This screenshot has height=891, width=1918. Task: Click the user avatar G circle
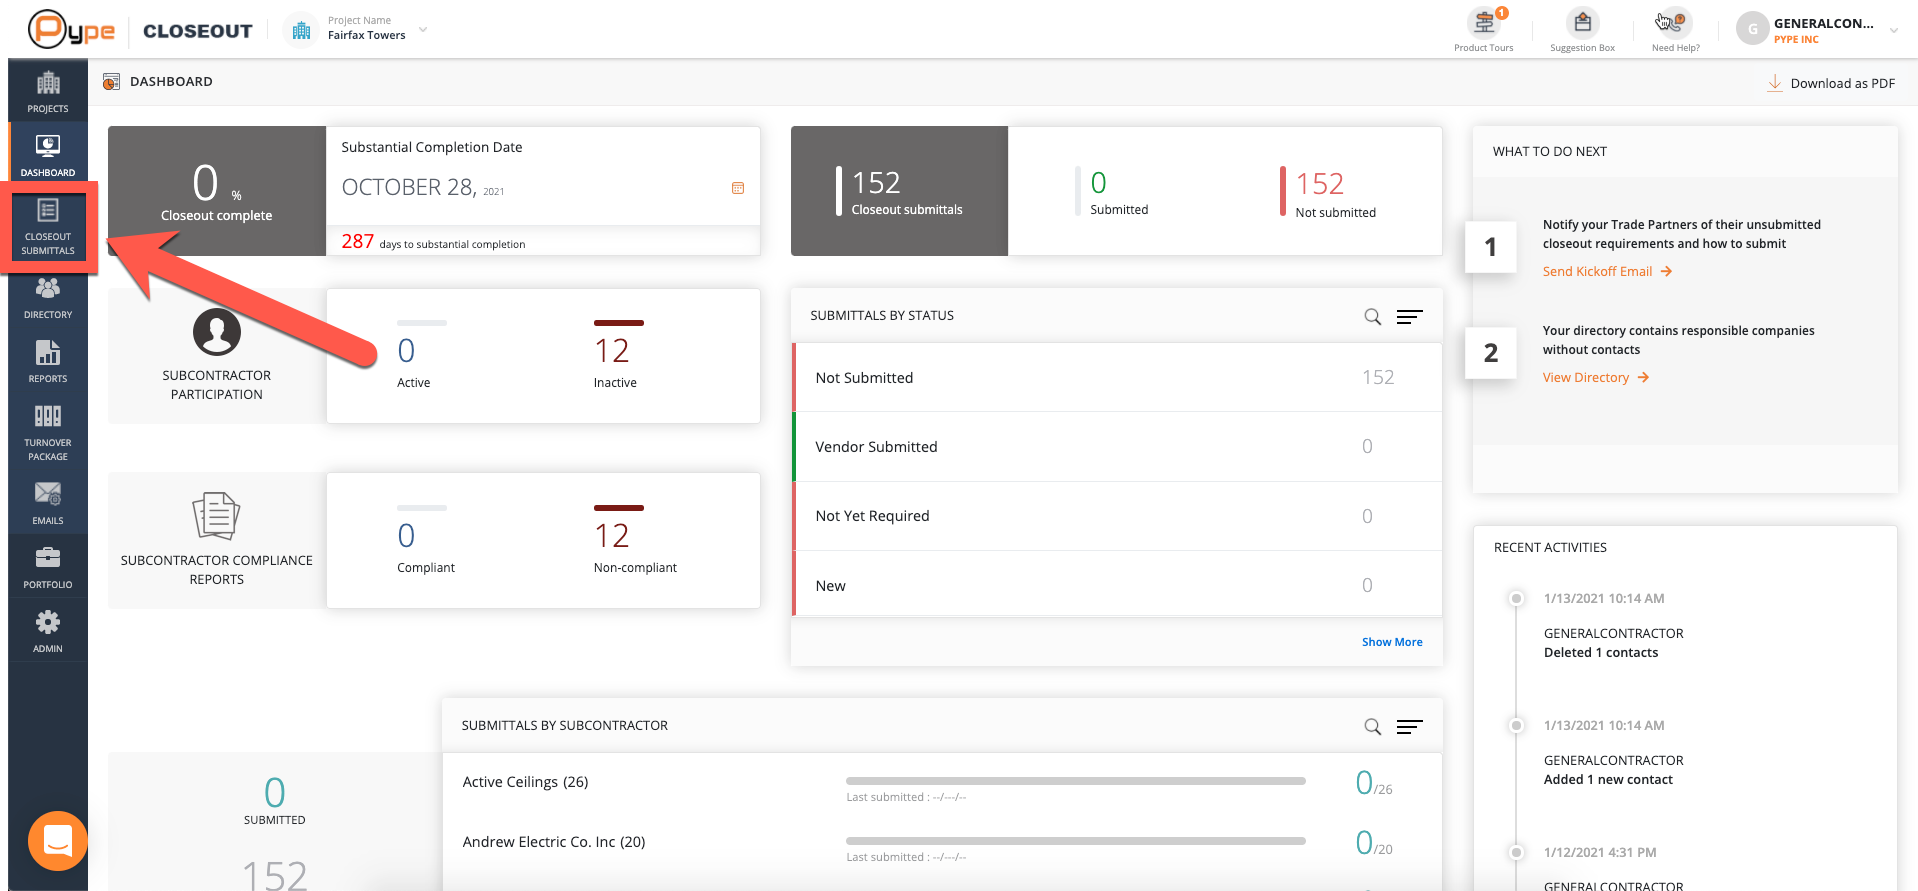tap(1752, 29)
